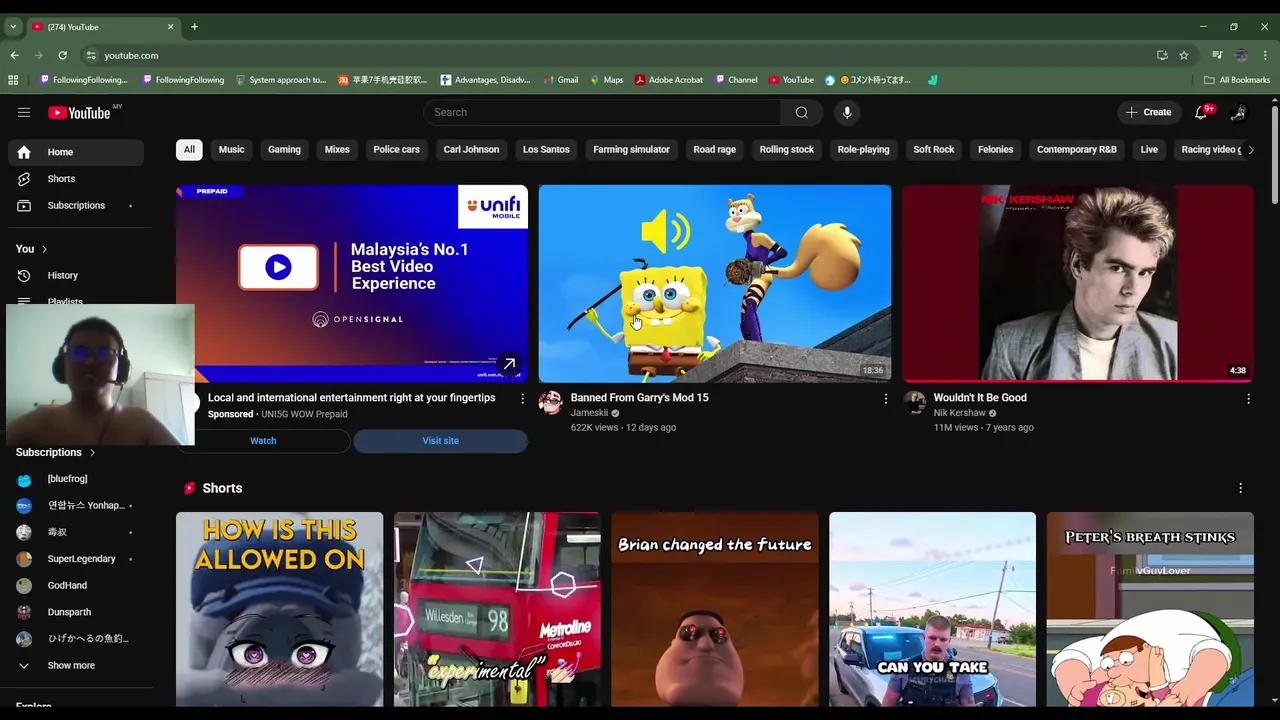Screen dimensions: 1280x720
Task: Expand the Subscriptions section chevron
Action: coord(92,453)
